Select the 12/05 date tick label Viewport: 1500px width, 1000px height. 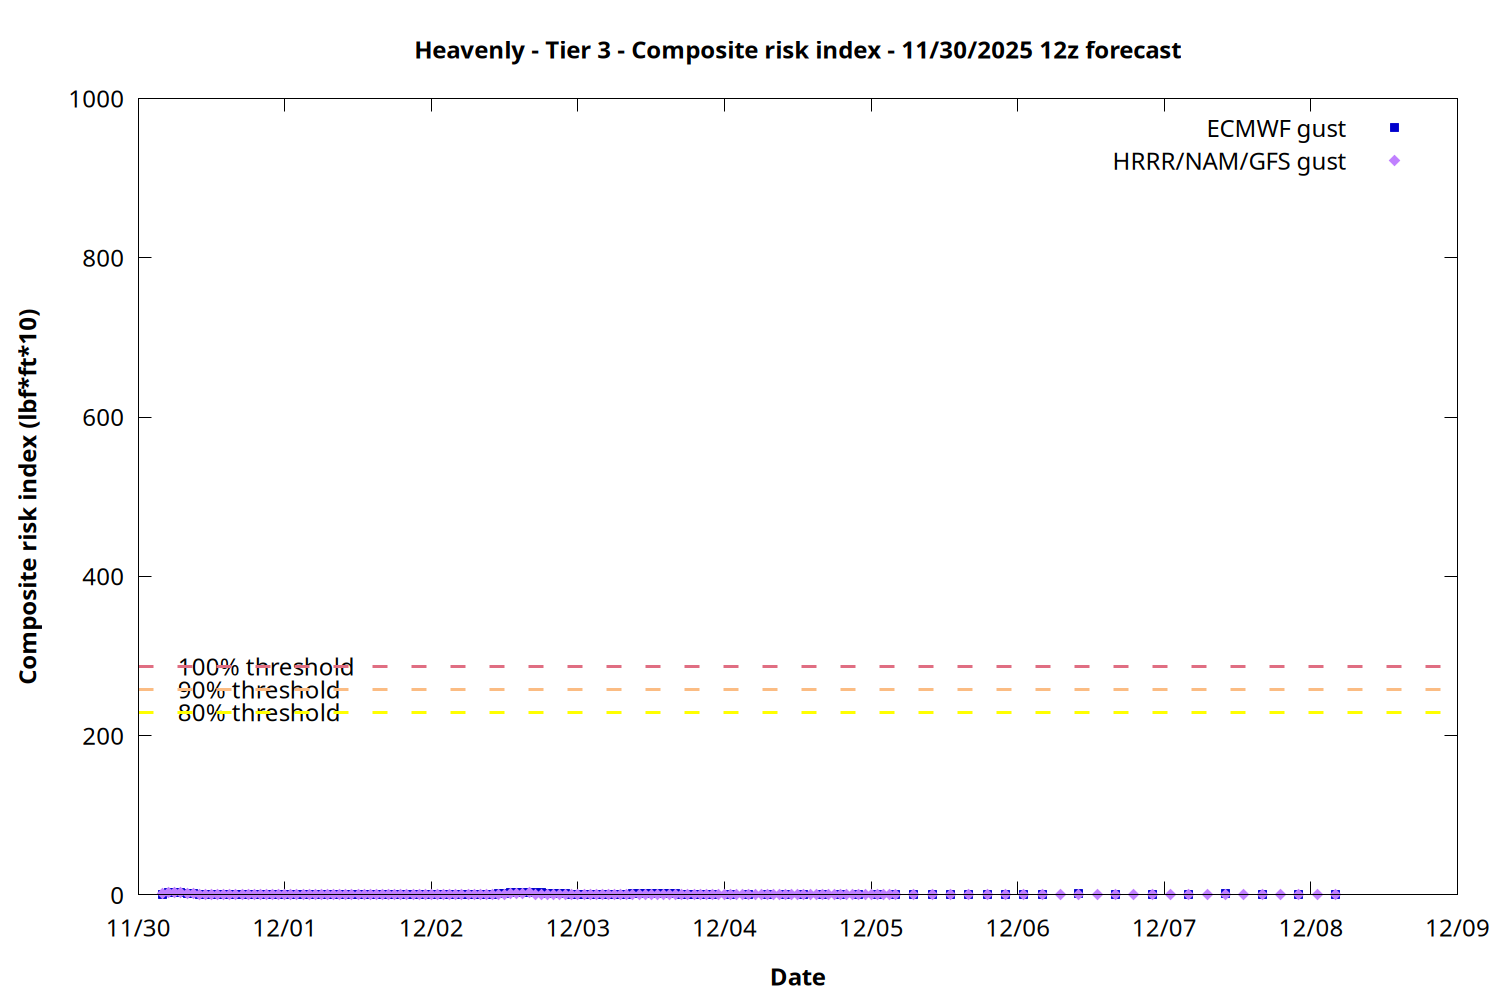pyautogui.click(x=870, y=928)
